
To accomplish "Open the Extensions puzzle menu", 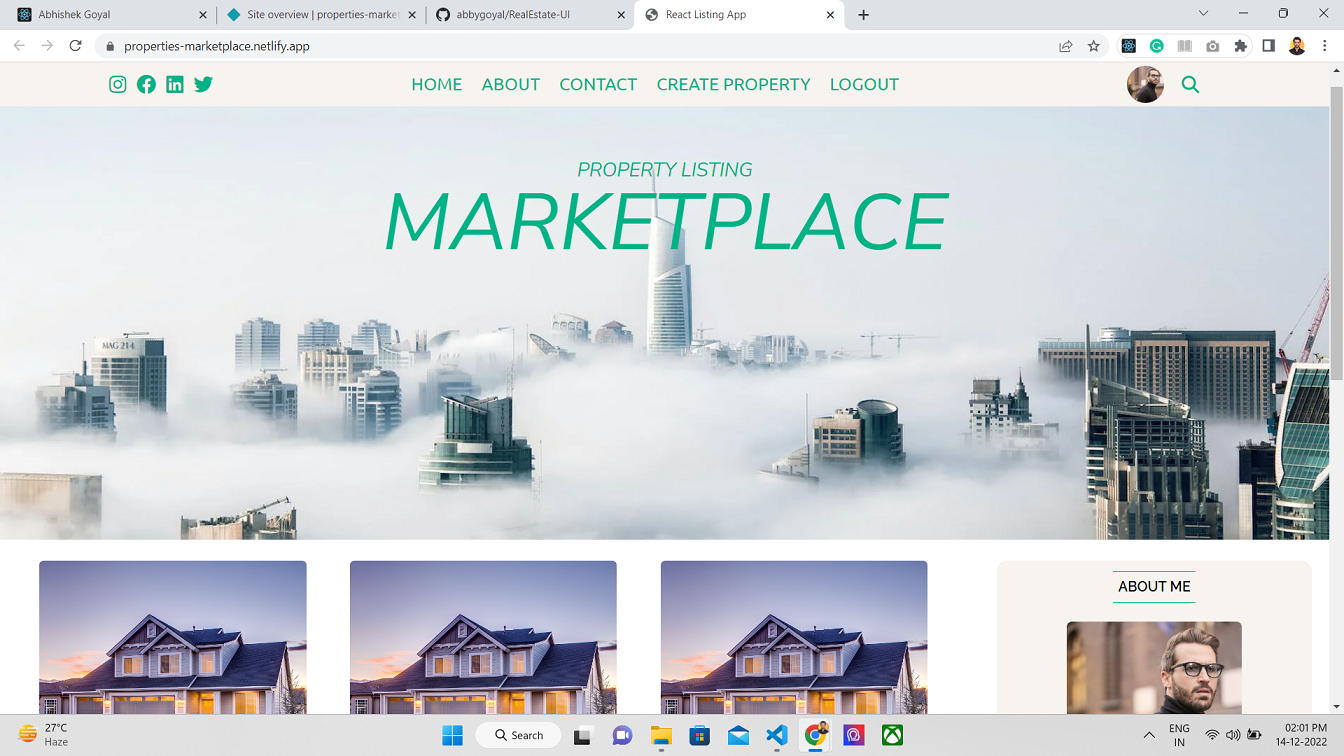I will [1241, 46].
